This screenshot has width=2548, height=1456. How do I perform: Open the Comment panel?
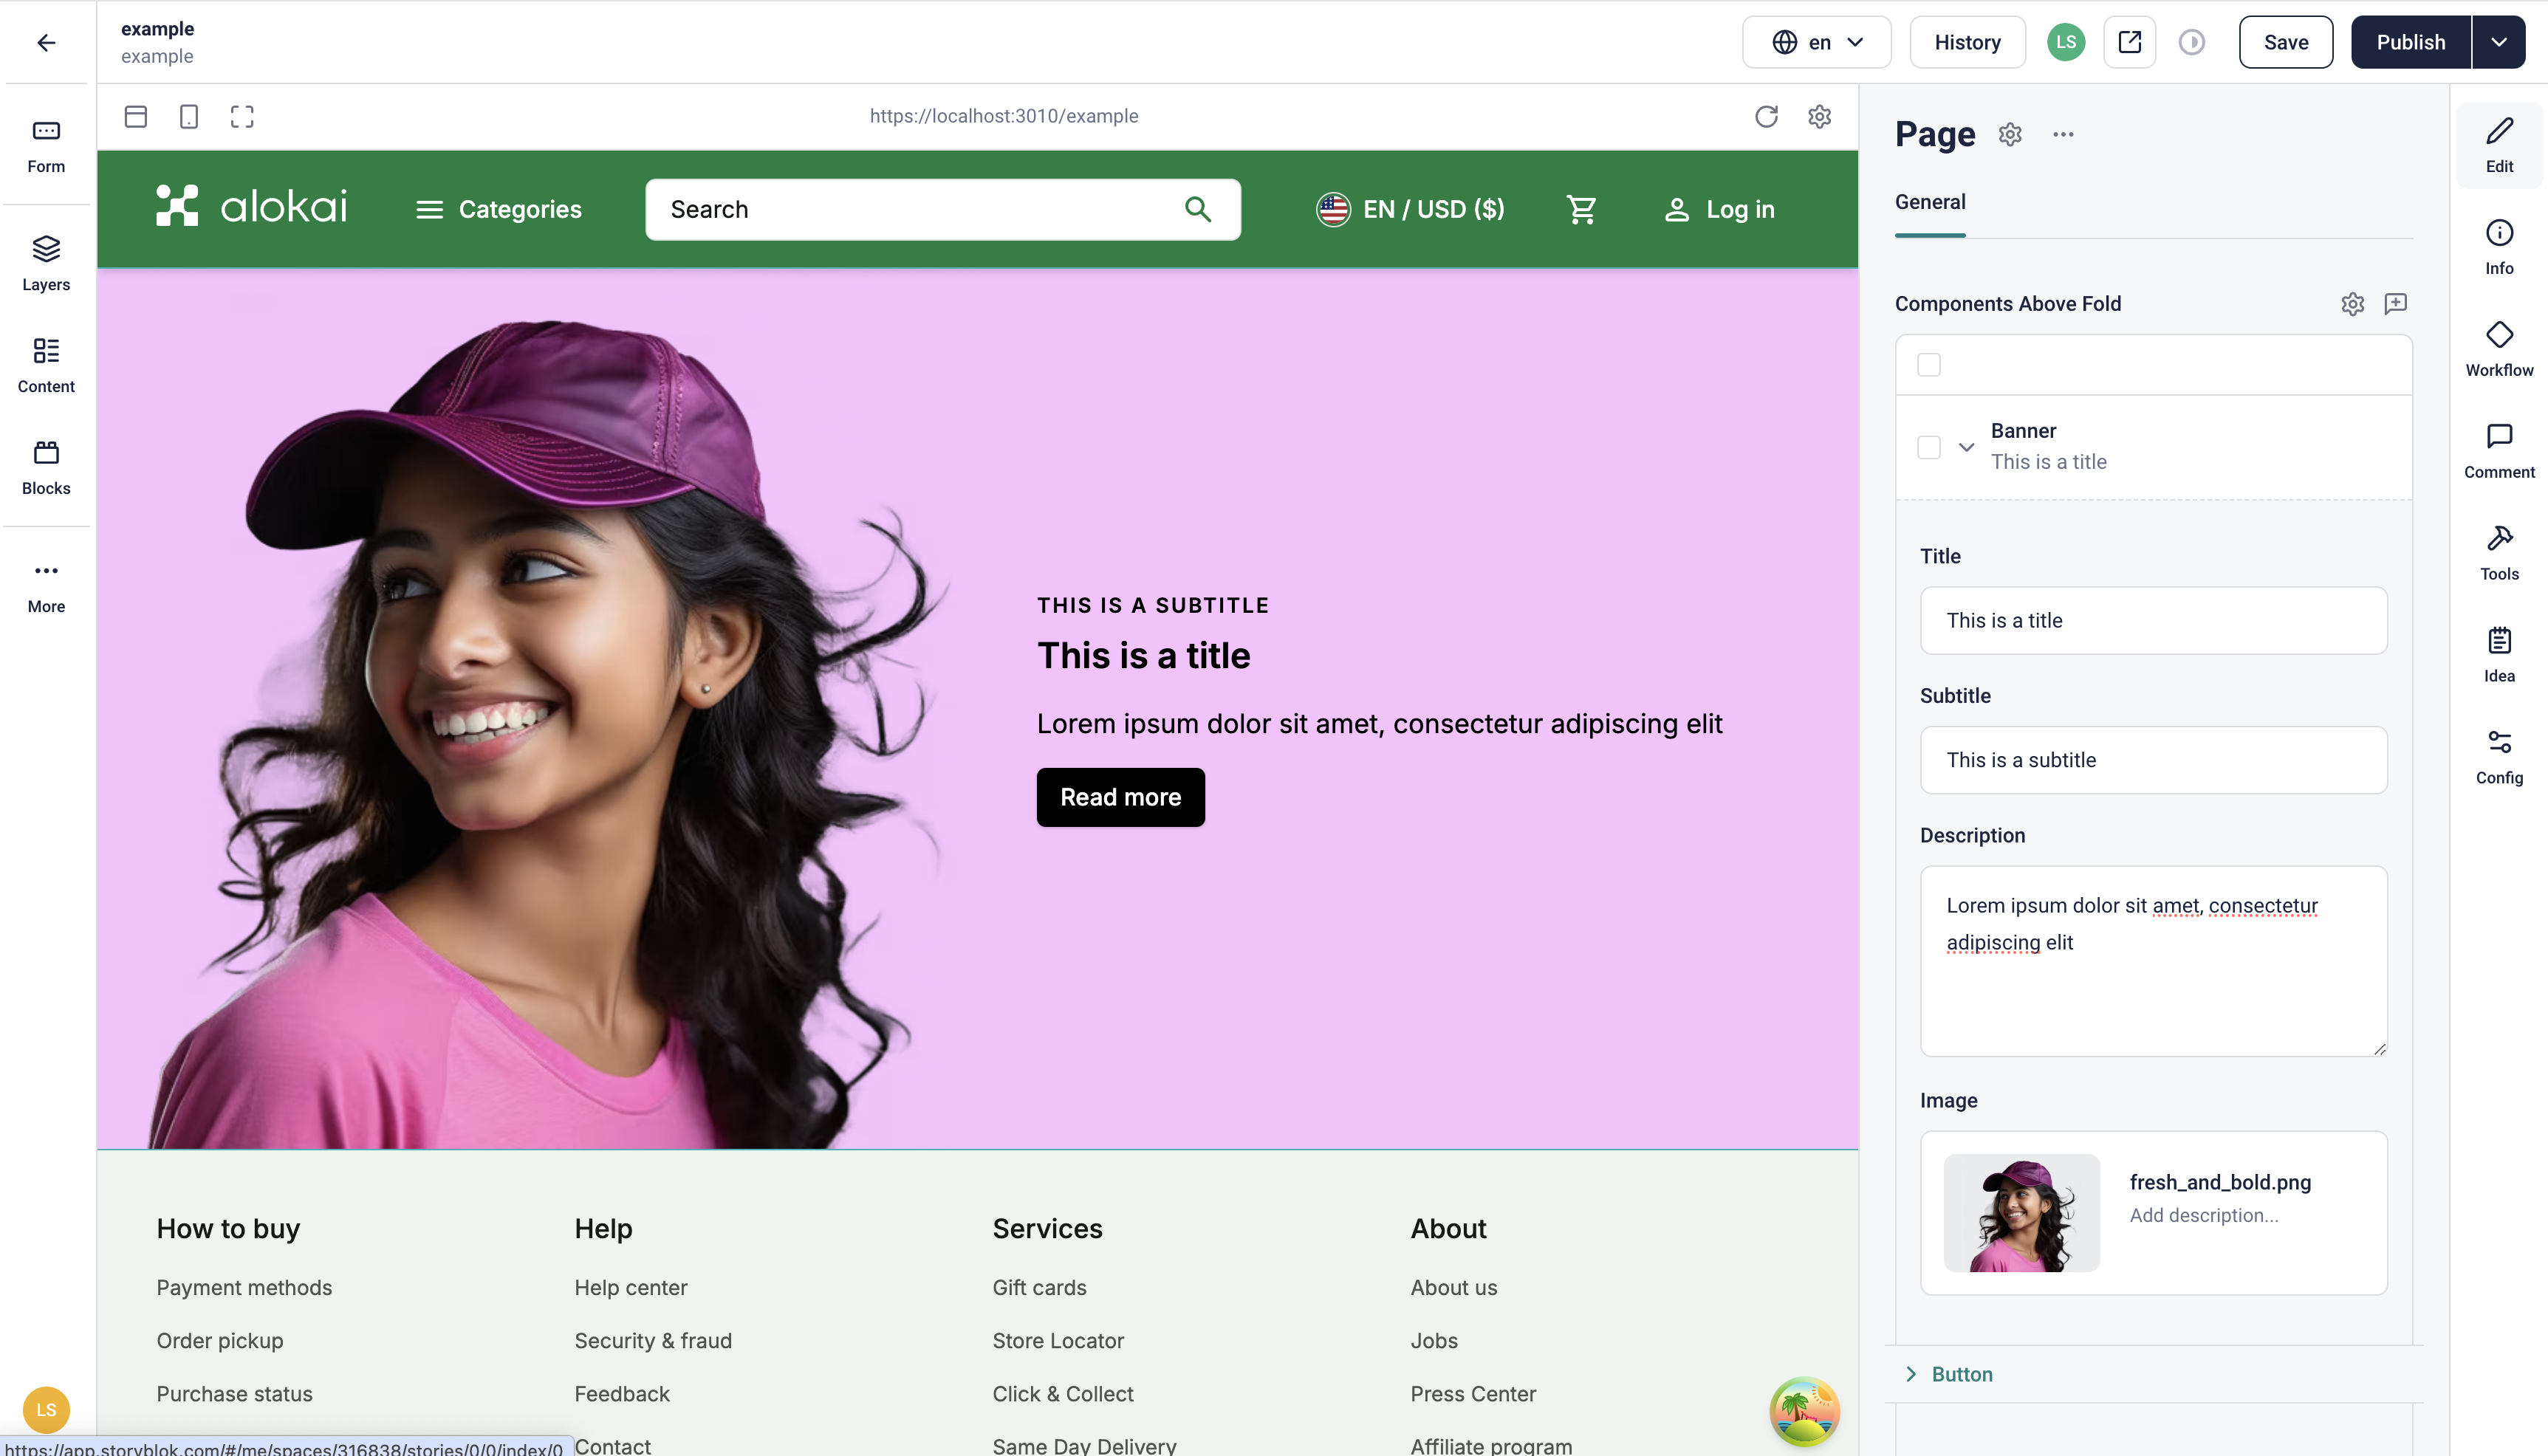[2499, 451]
